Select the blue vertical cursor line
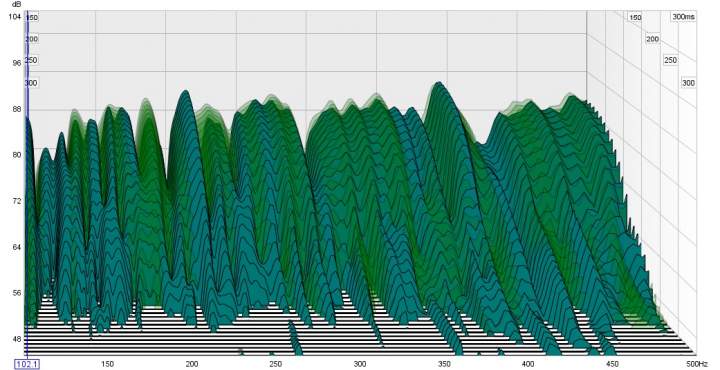Image resolution: width=720 pixels, height=370 pixels. [x=27, y=184]
